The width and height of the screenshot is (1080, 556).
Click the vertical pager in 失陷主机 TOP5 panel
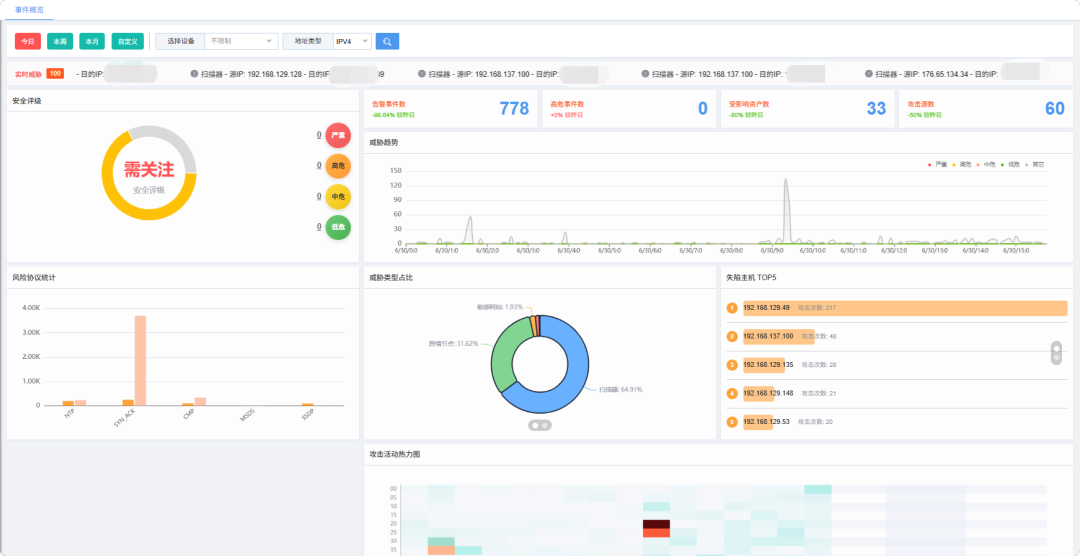[x=1057, y=353]
